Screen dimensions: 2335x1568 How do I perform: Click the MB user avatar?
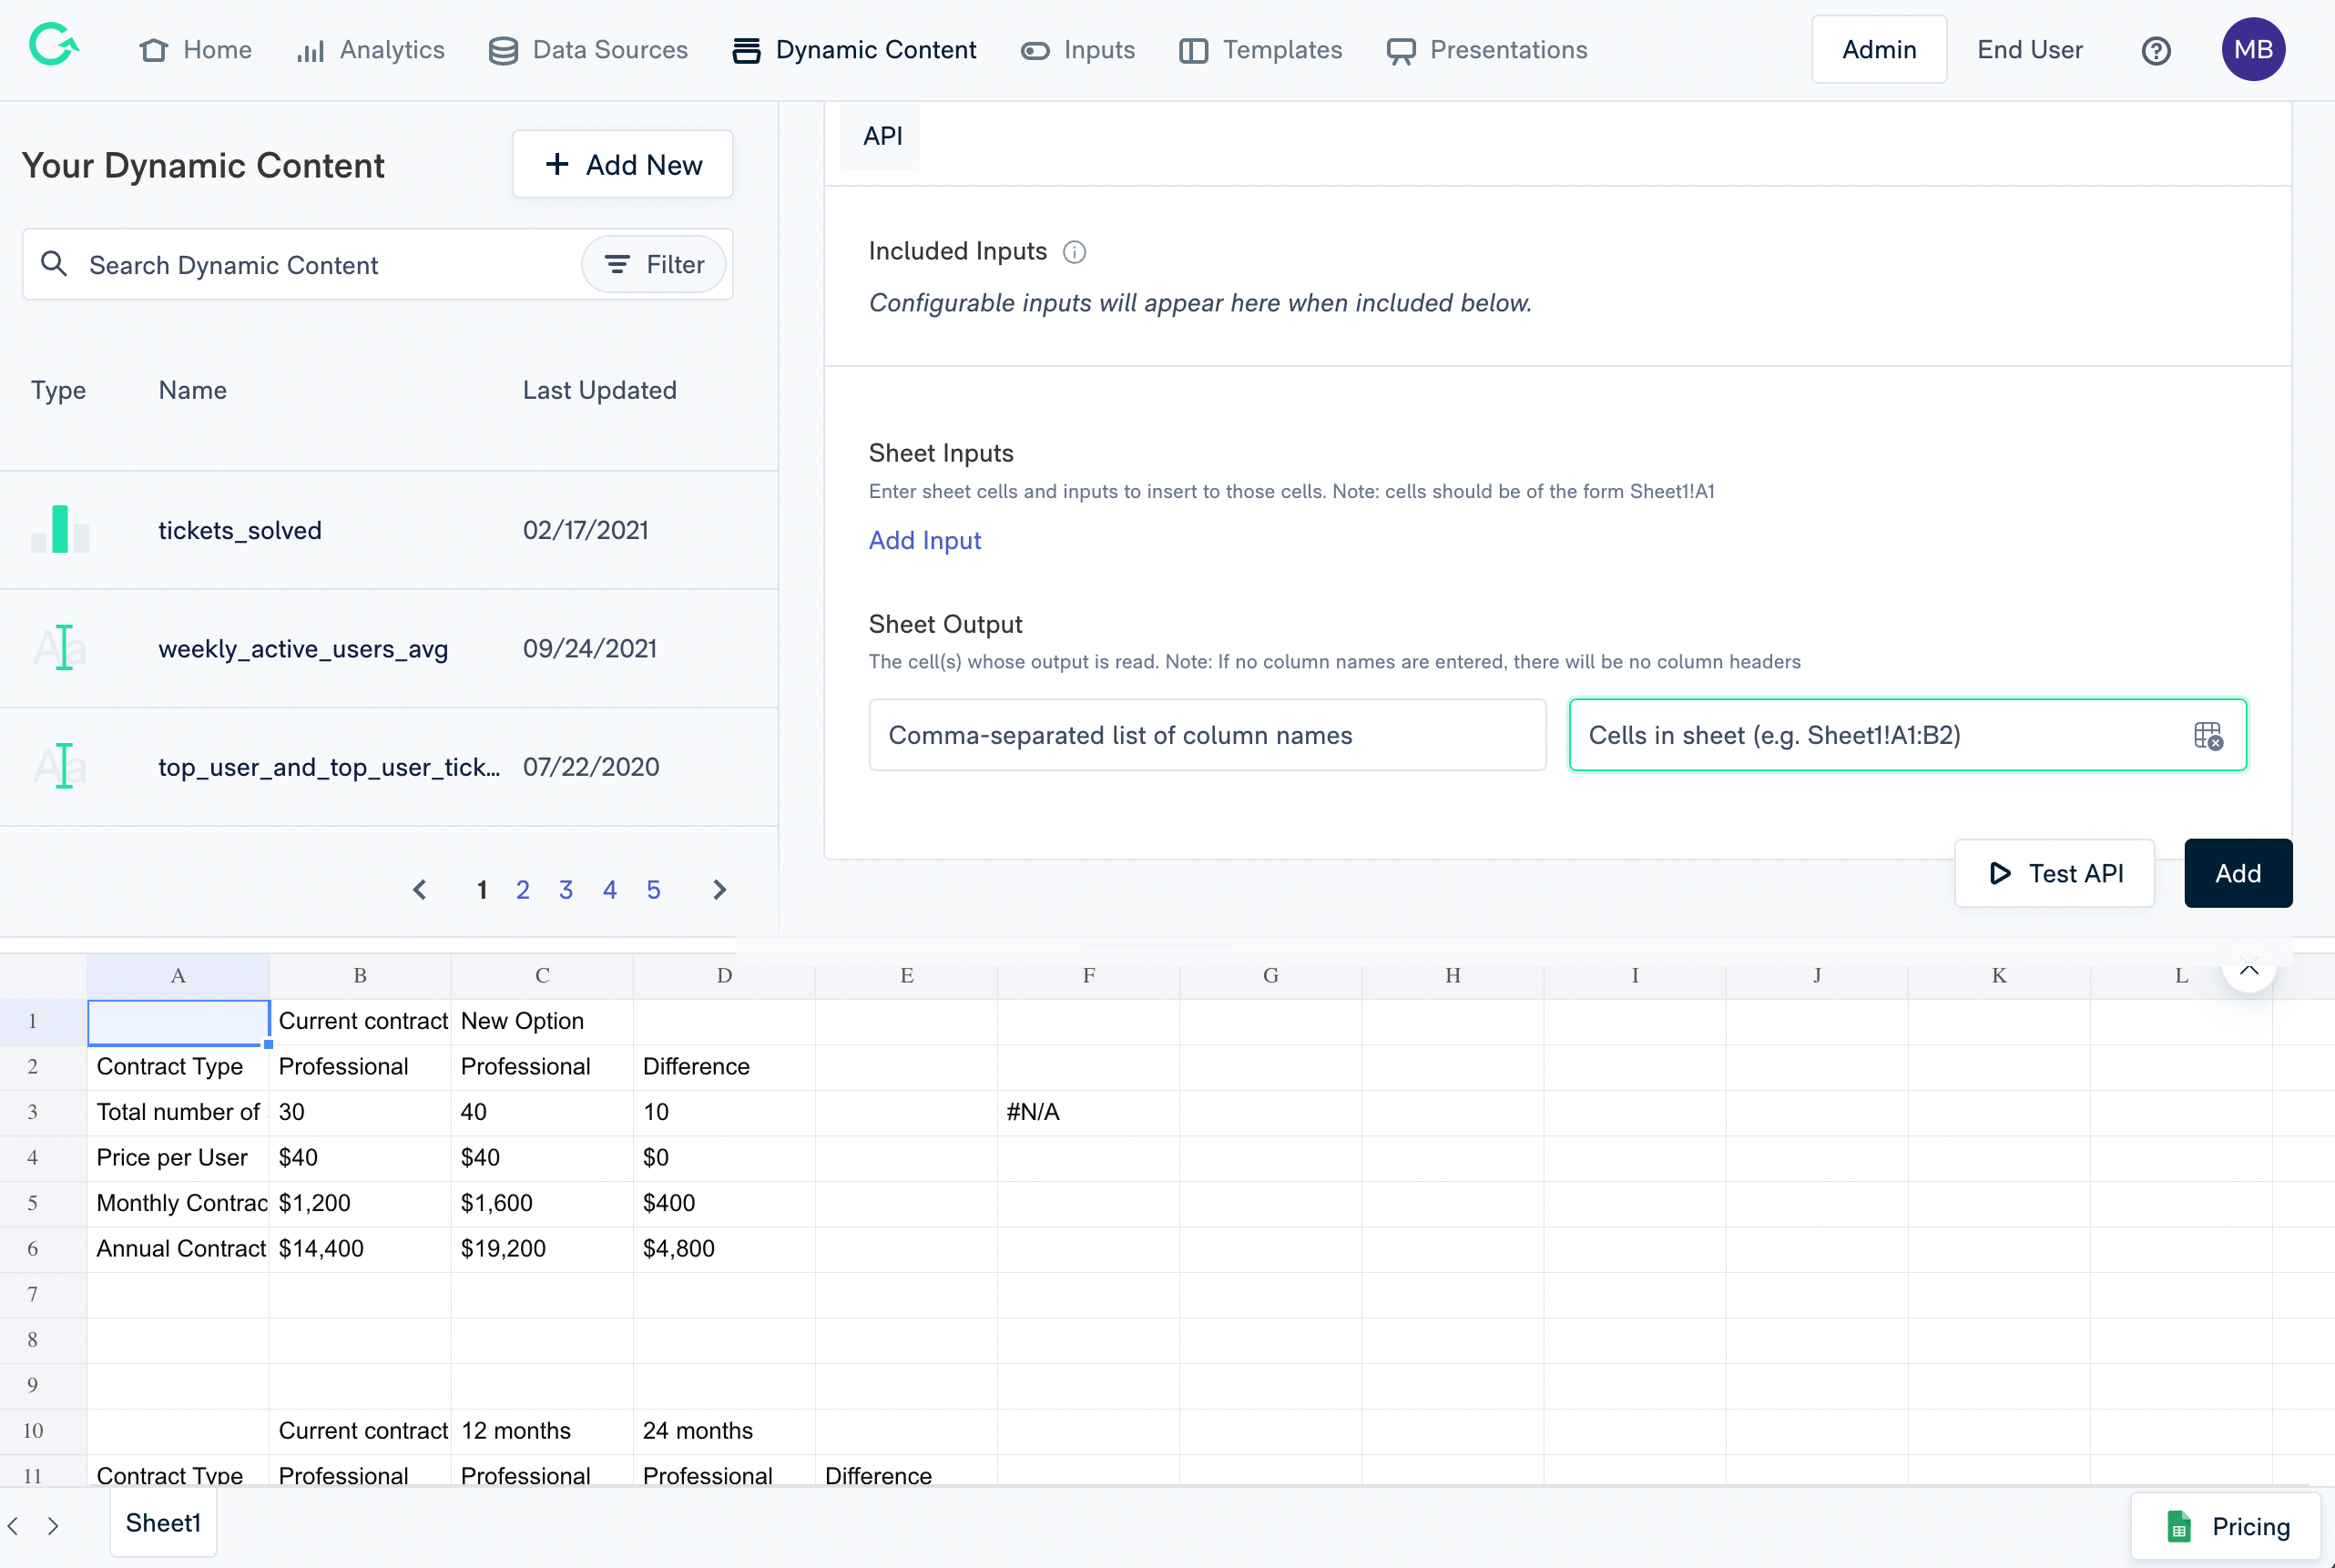pyautogui.click(x=2252, y=50)
